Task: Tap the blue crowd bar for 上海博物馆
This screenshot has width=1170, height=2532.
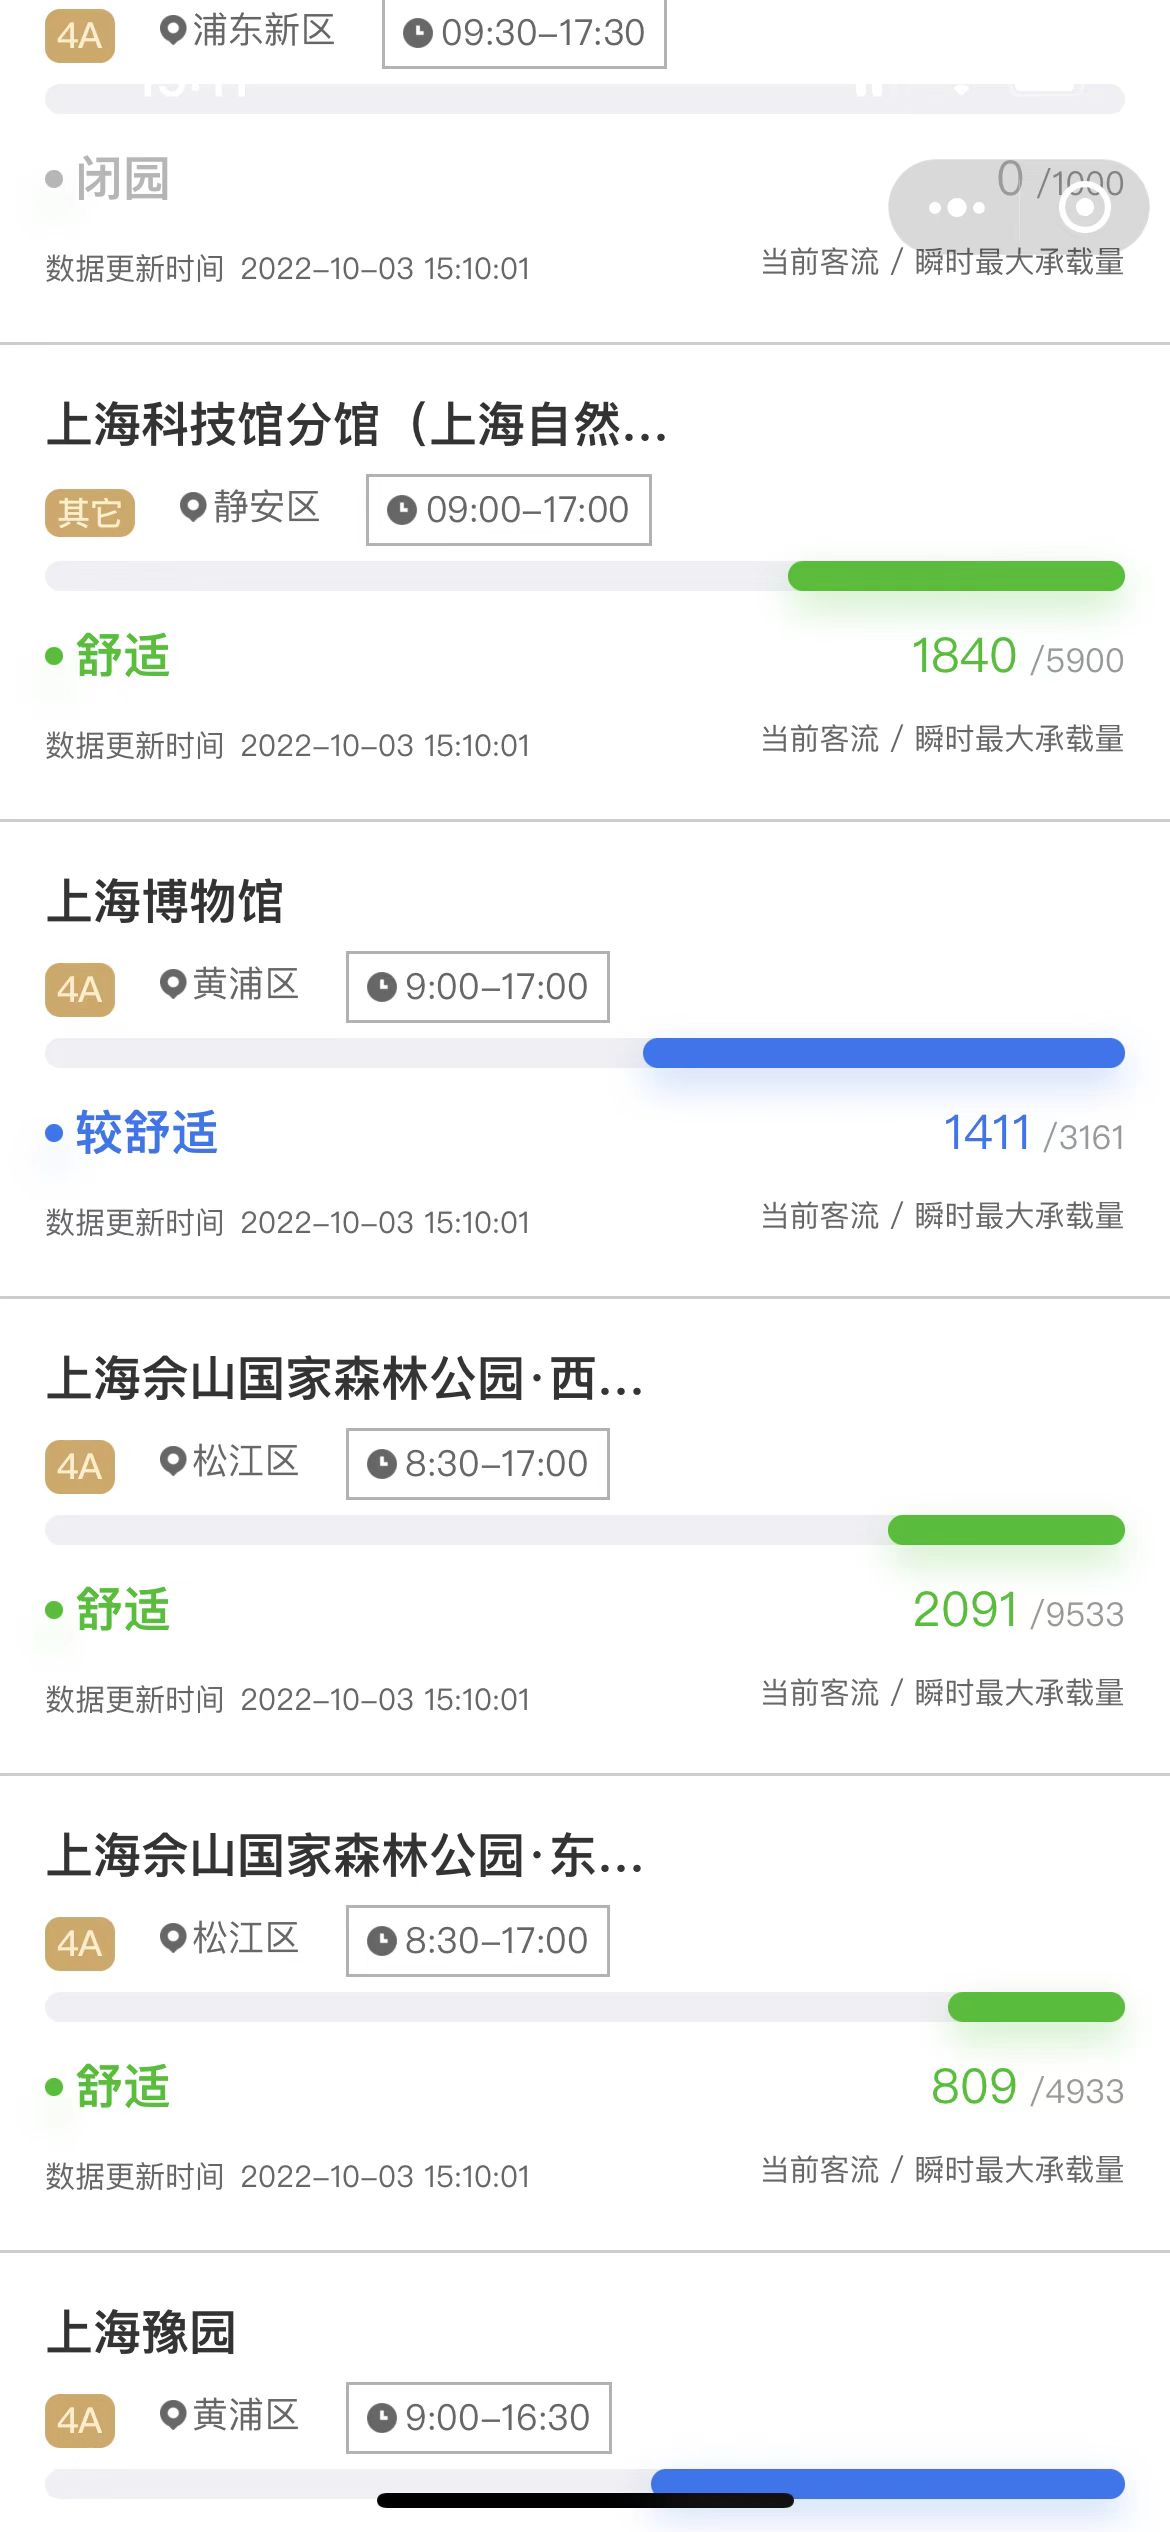Action: pyautogui.click(x=883, y=1053)
